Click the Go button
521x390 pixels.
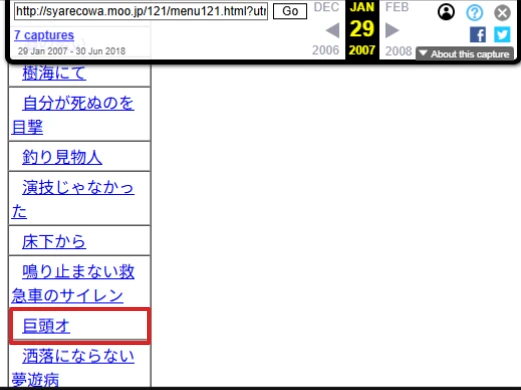point(290,11)
